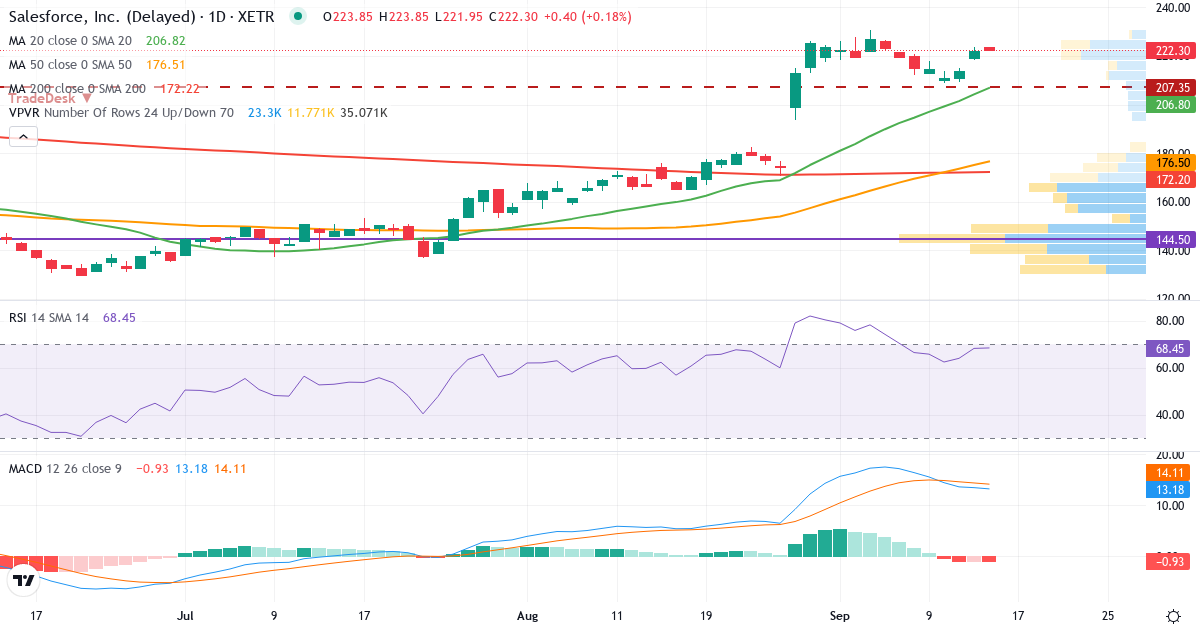Click the 222.30 last price label

coord(1172,50)
